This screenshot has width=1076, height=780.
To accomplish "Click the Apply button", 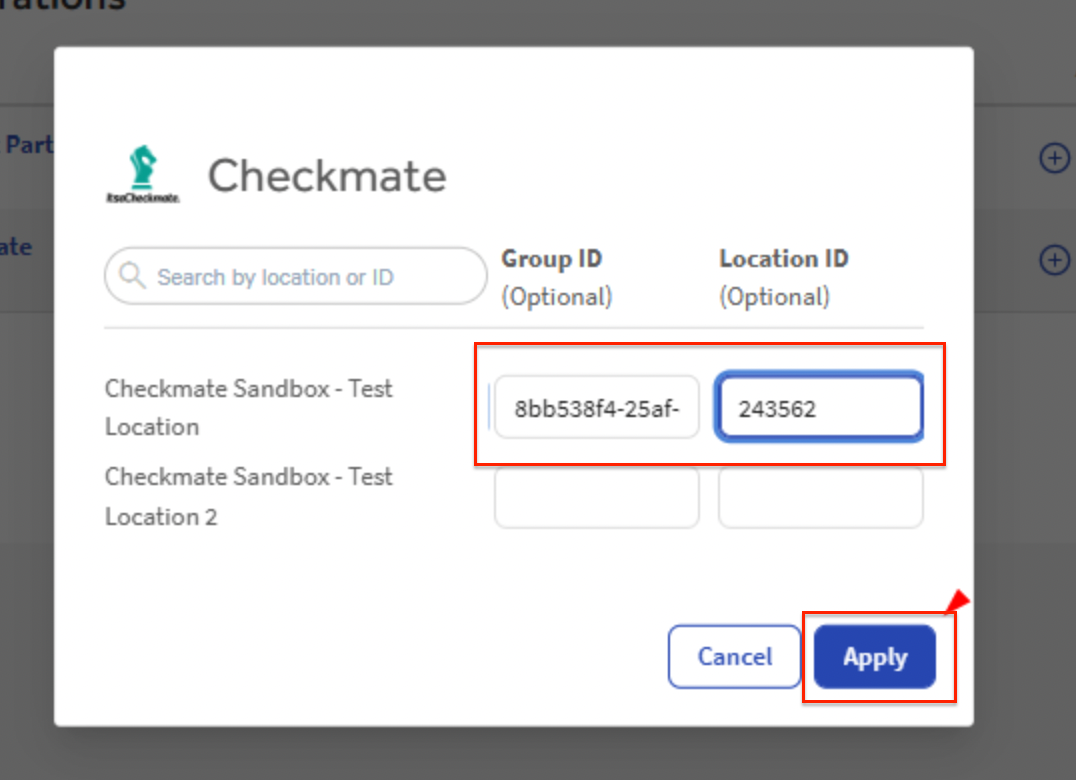I will pos(875,657).
